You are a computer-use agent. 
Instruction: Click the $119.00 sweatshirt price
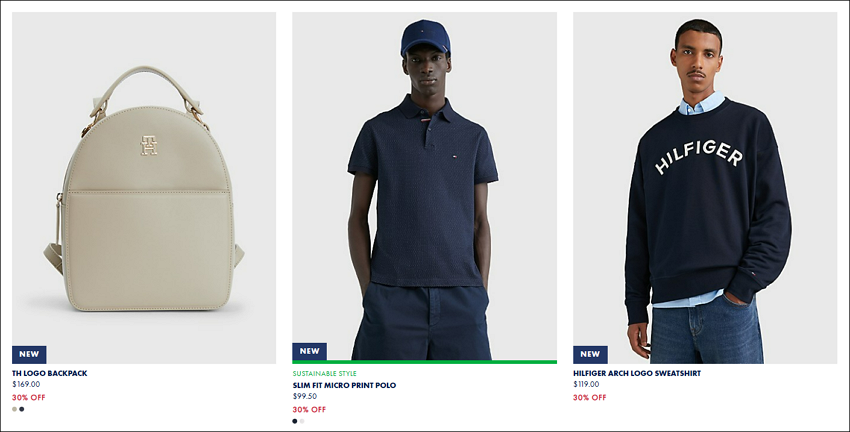(x=586, y=384)
